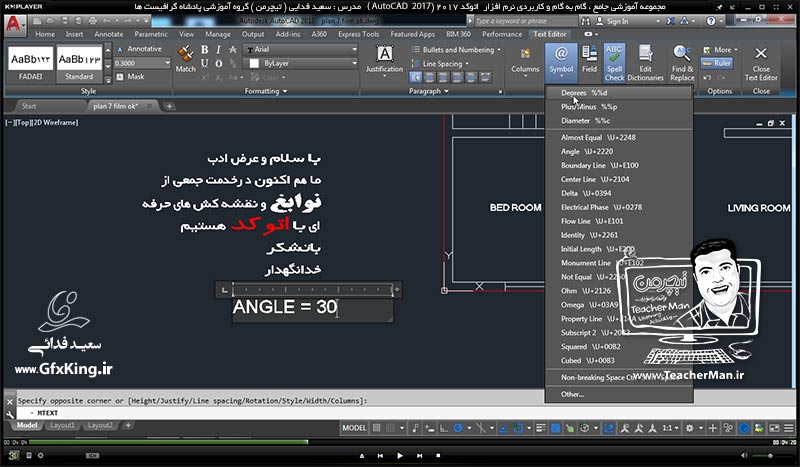Click the command line wrench icon
Viewport: 800px width, 467px height.
10,413
